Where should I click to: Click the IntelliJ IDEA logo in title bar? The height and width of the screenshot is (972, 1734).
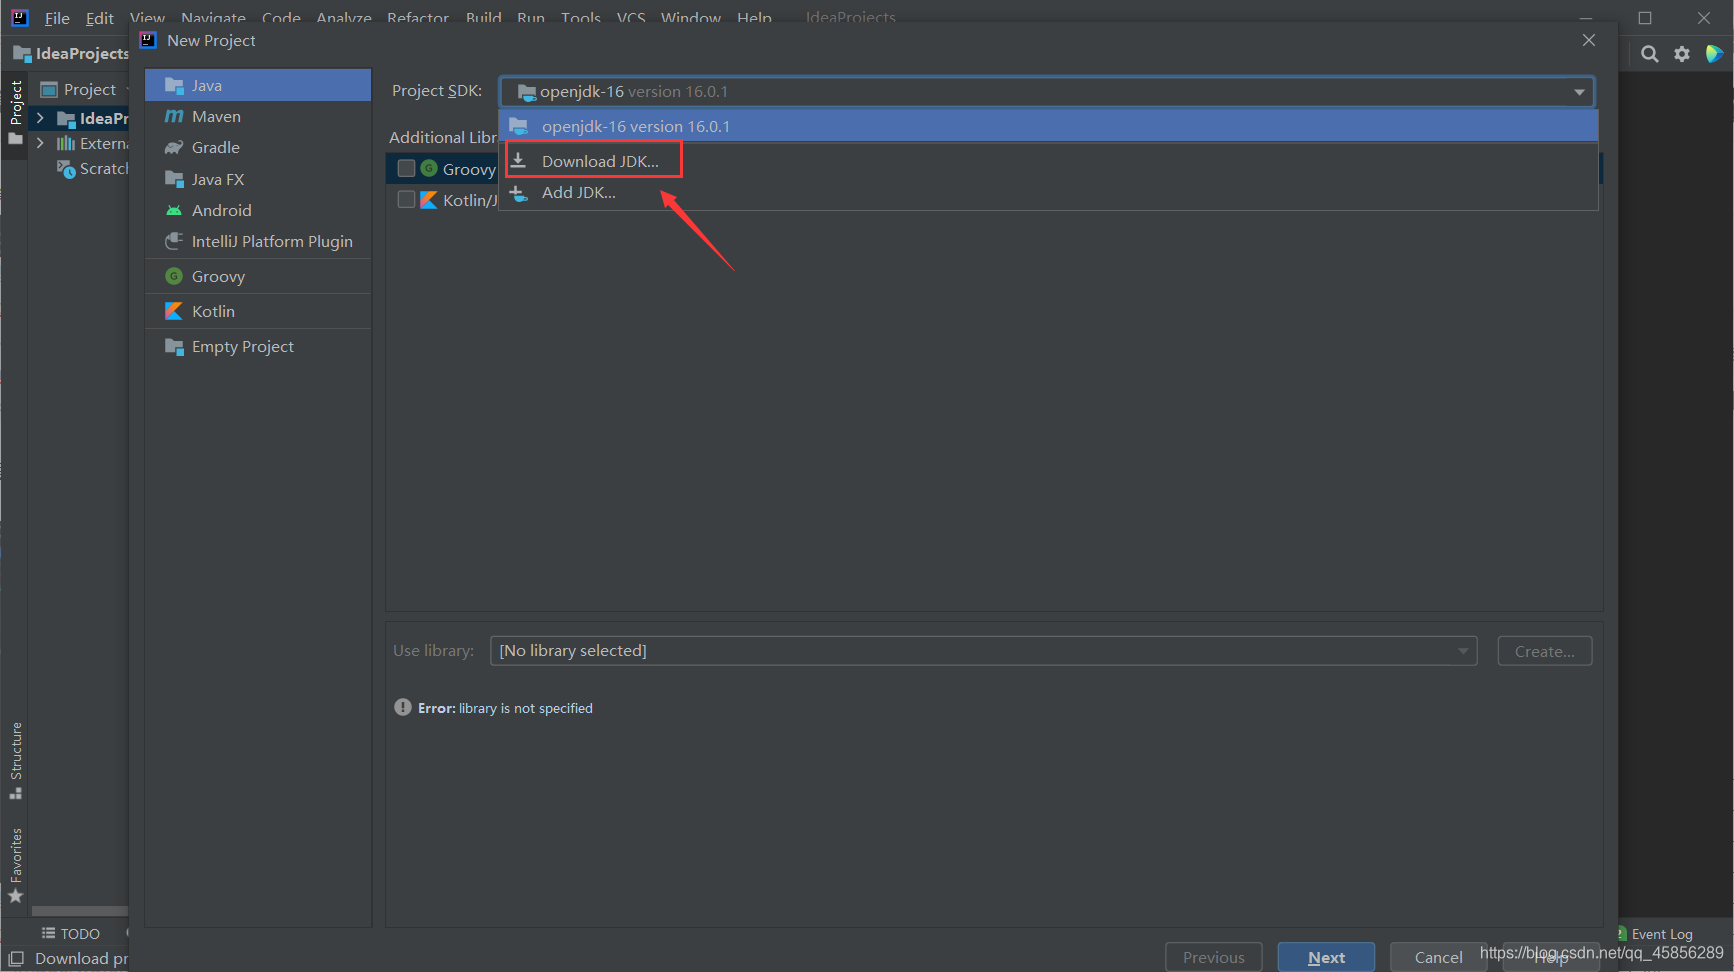(20, 17)
